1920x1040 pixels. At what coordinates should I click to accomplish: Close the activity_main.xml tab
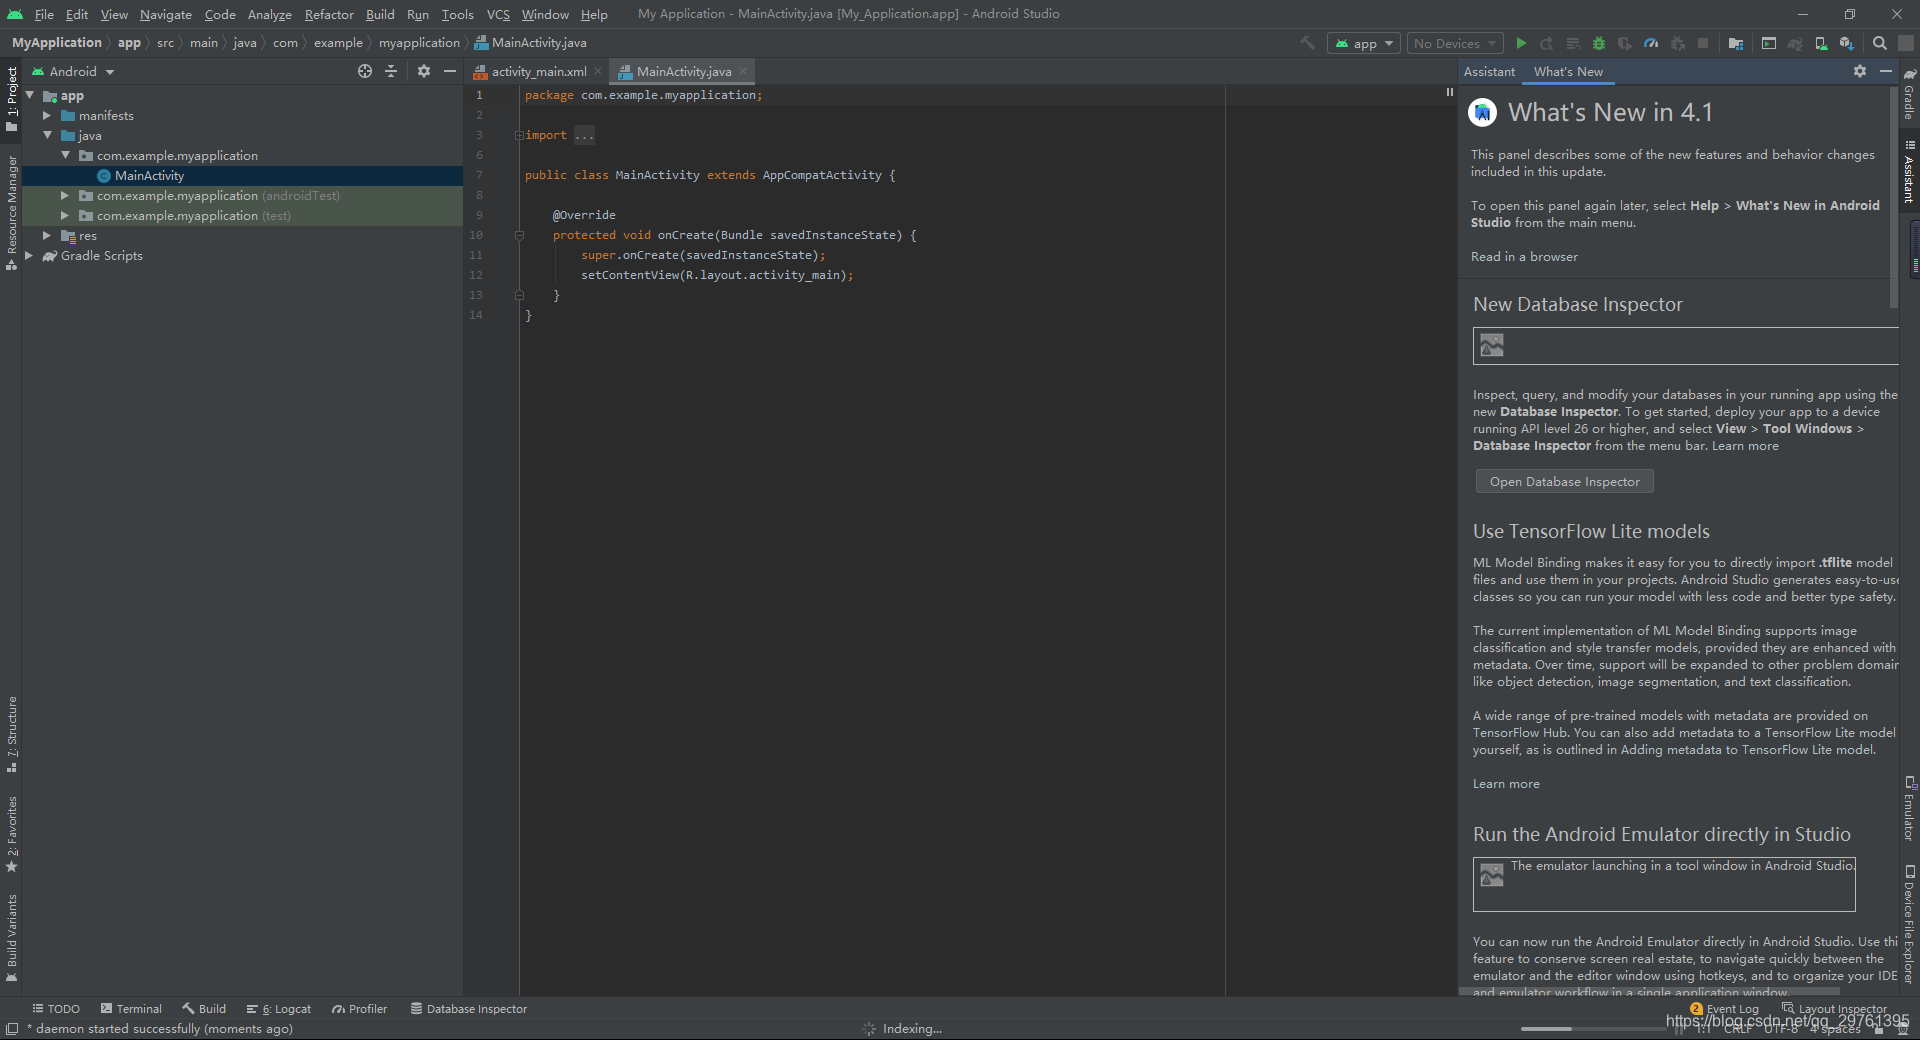598,71
